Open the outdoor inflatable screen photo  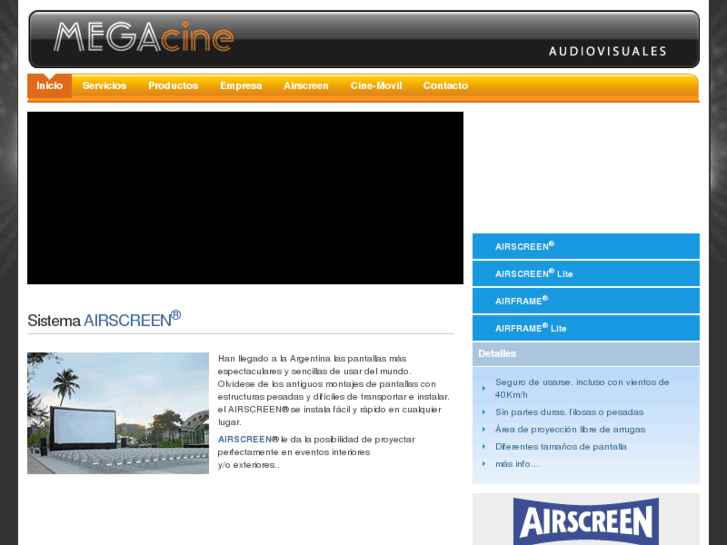click(118, 413)
